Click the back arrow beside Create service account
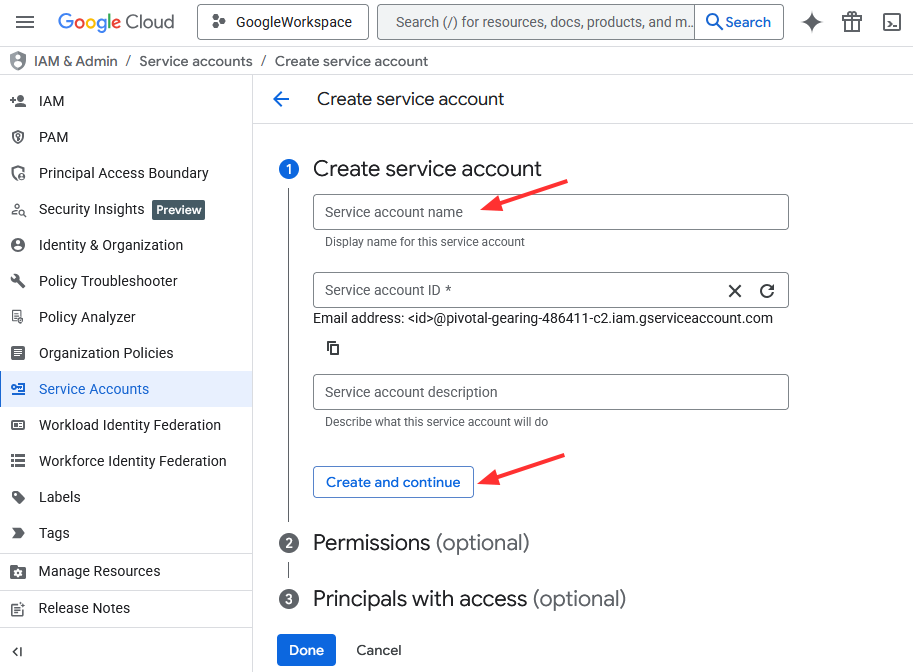The height and width of the screenshot is (672, 913). pos(281,99)
